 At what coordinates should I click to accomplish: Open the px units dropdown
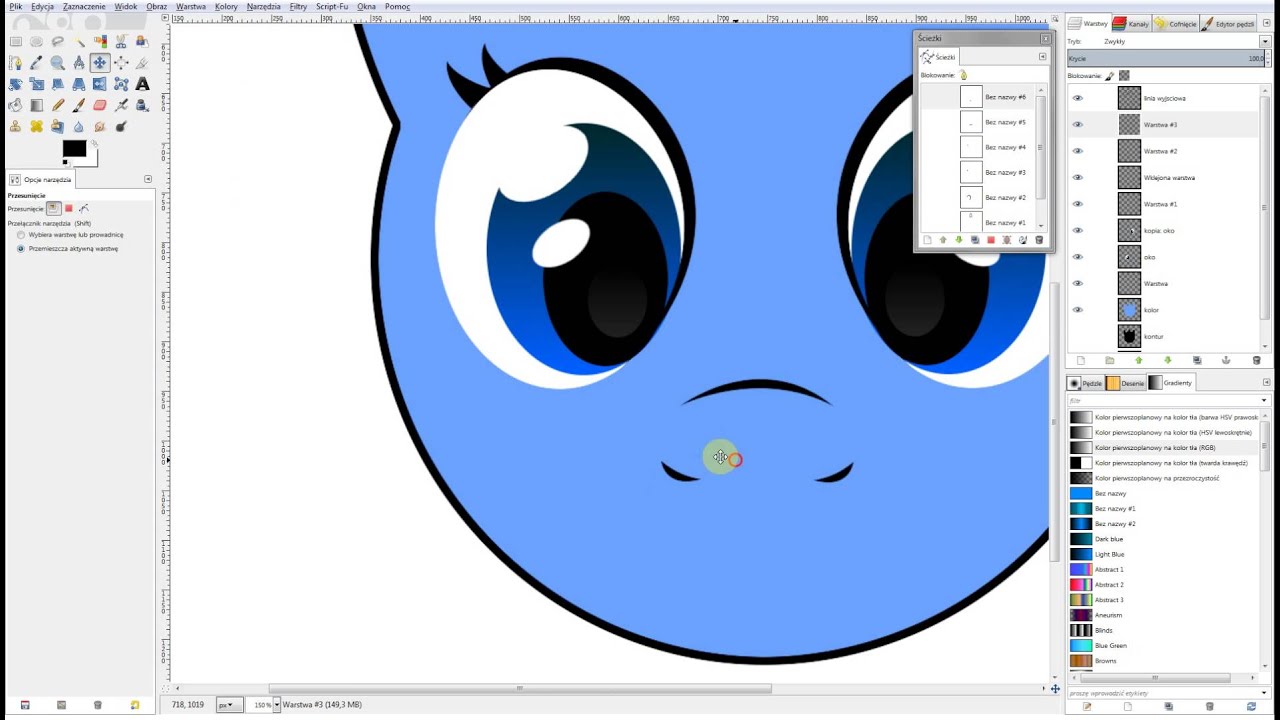coord(228,705)
